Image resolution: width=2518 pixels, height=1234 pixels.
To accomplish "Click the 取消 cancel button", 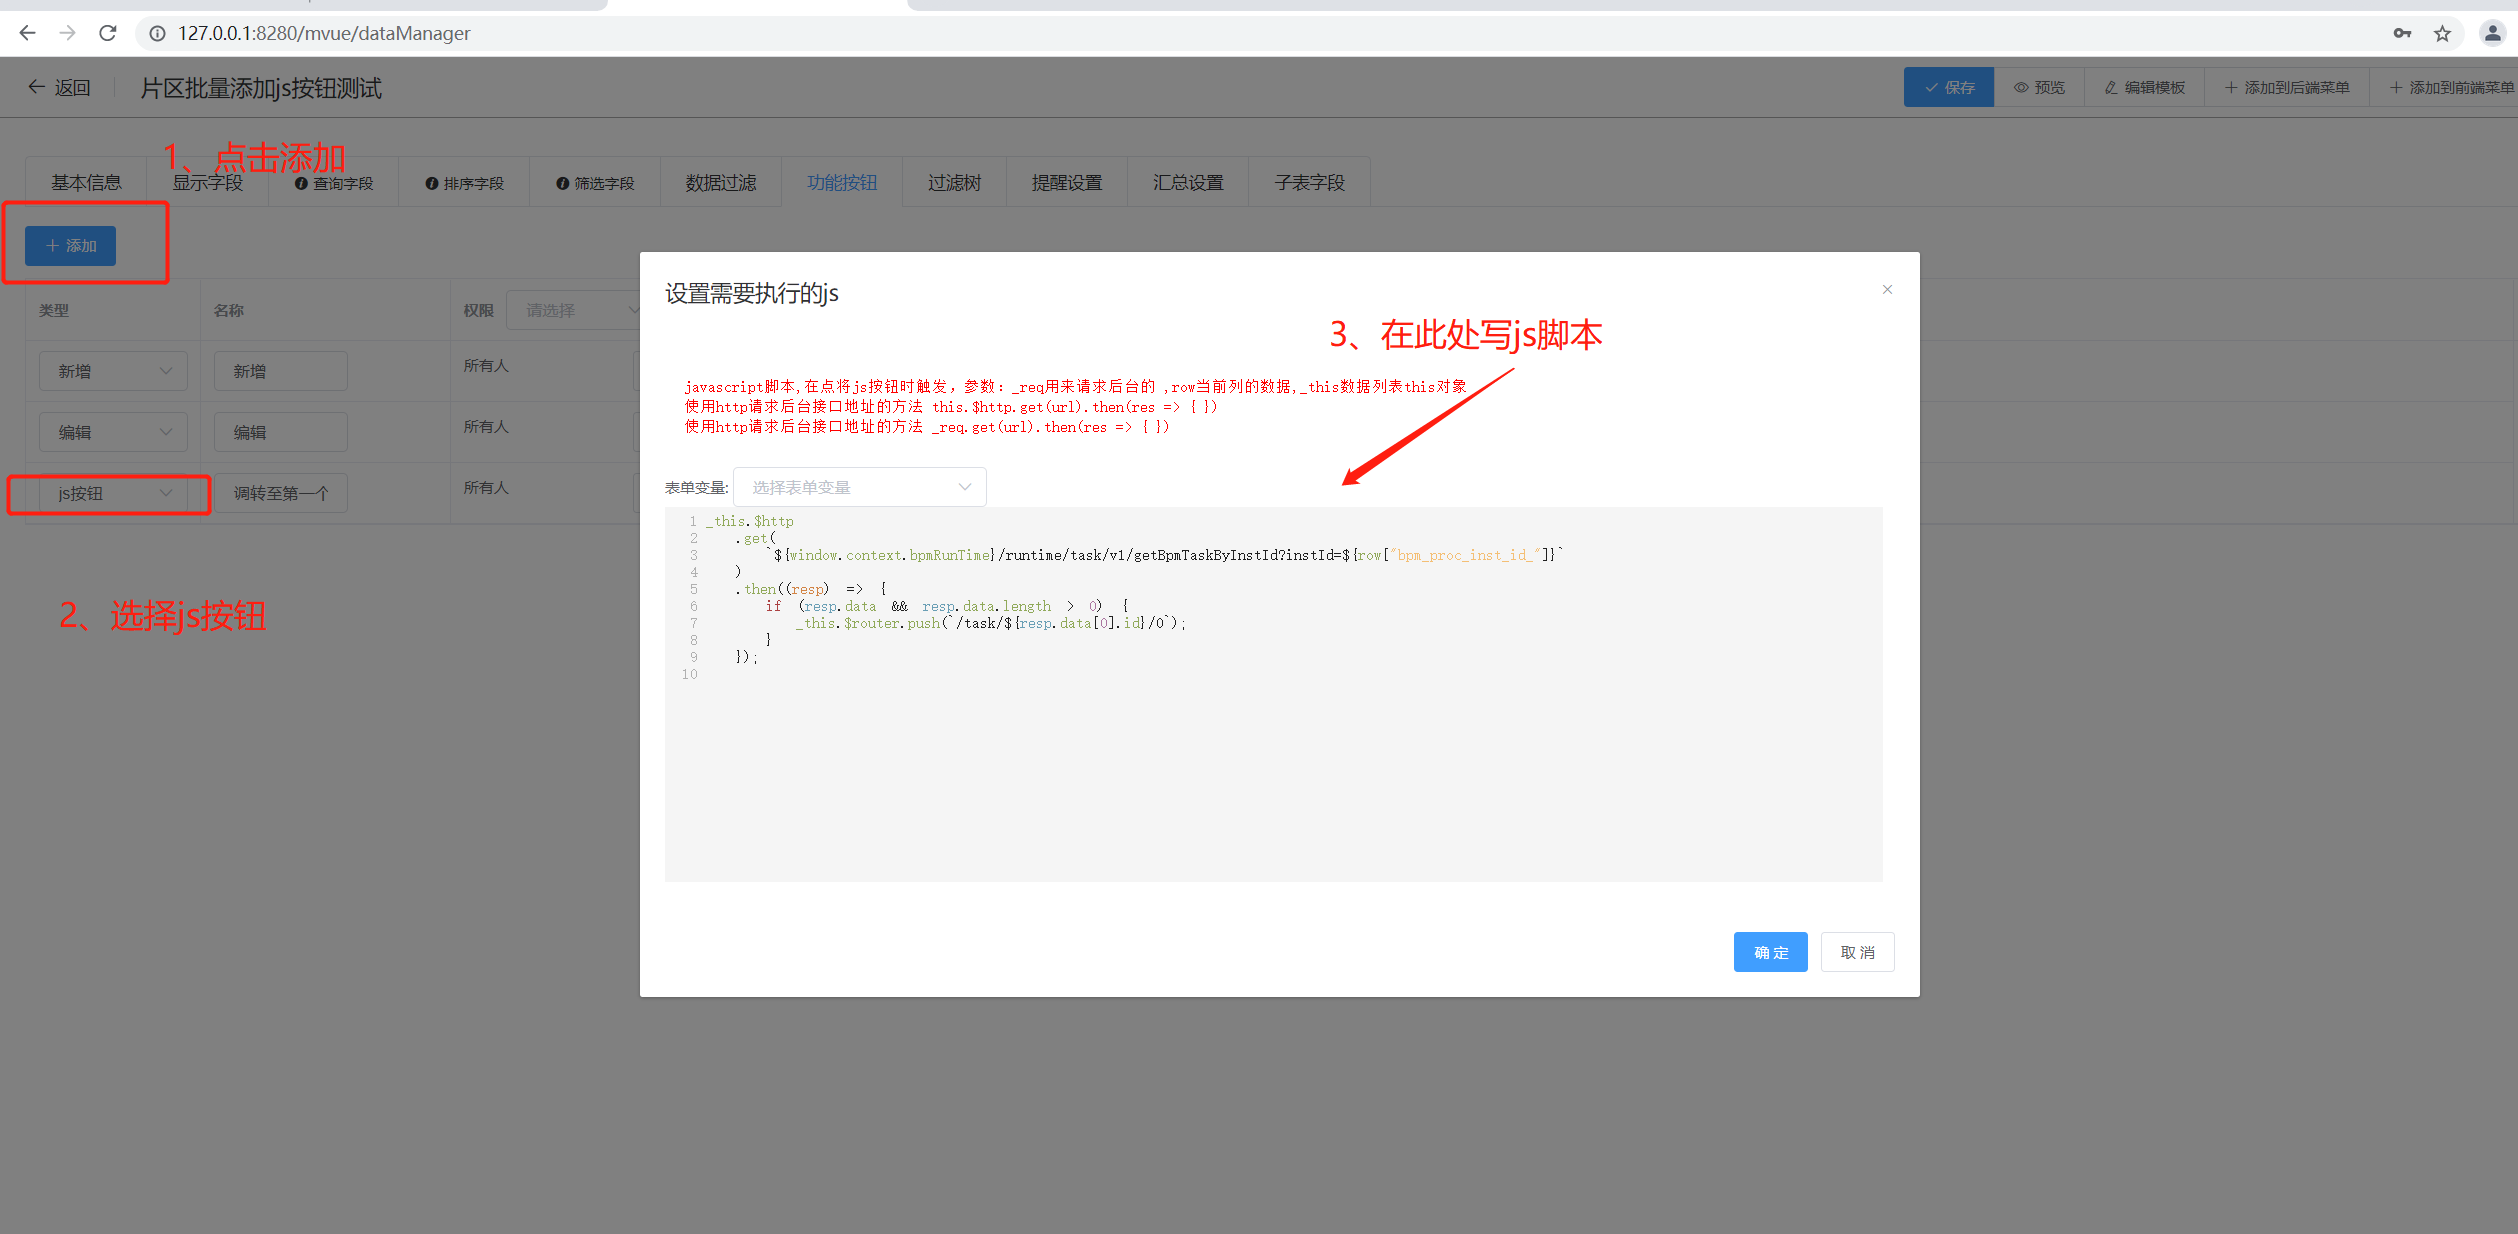I will (1857, 952).
